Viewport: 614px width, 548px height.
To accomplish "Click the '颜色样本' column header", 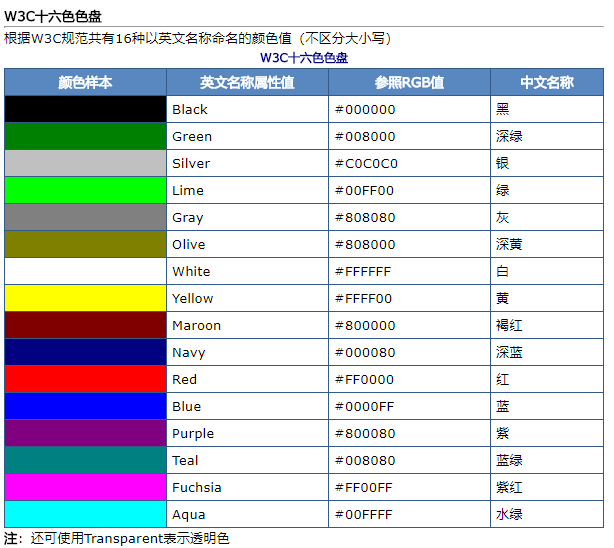I will [86, 82].
